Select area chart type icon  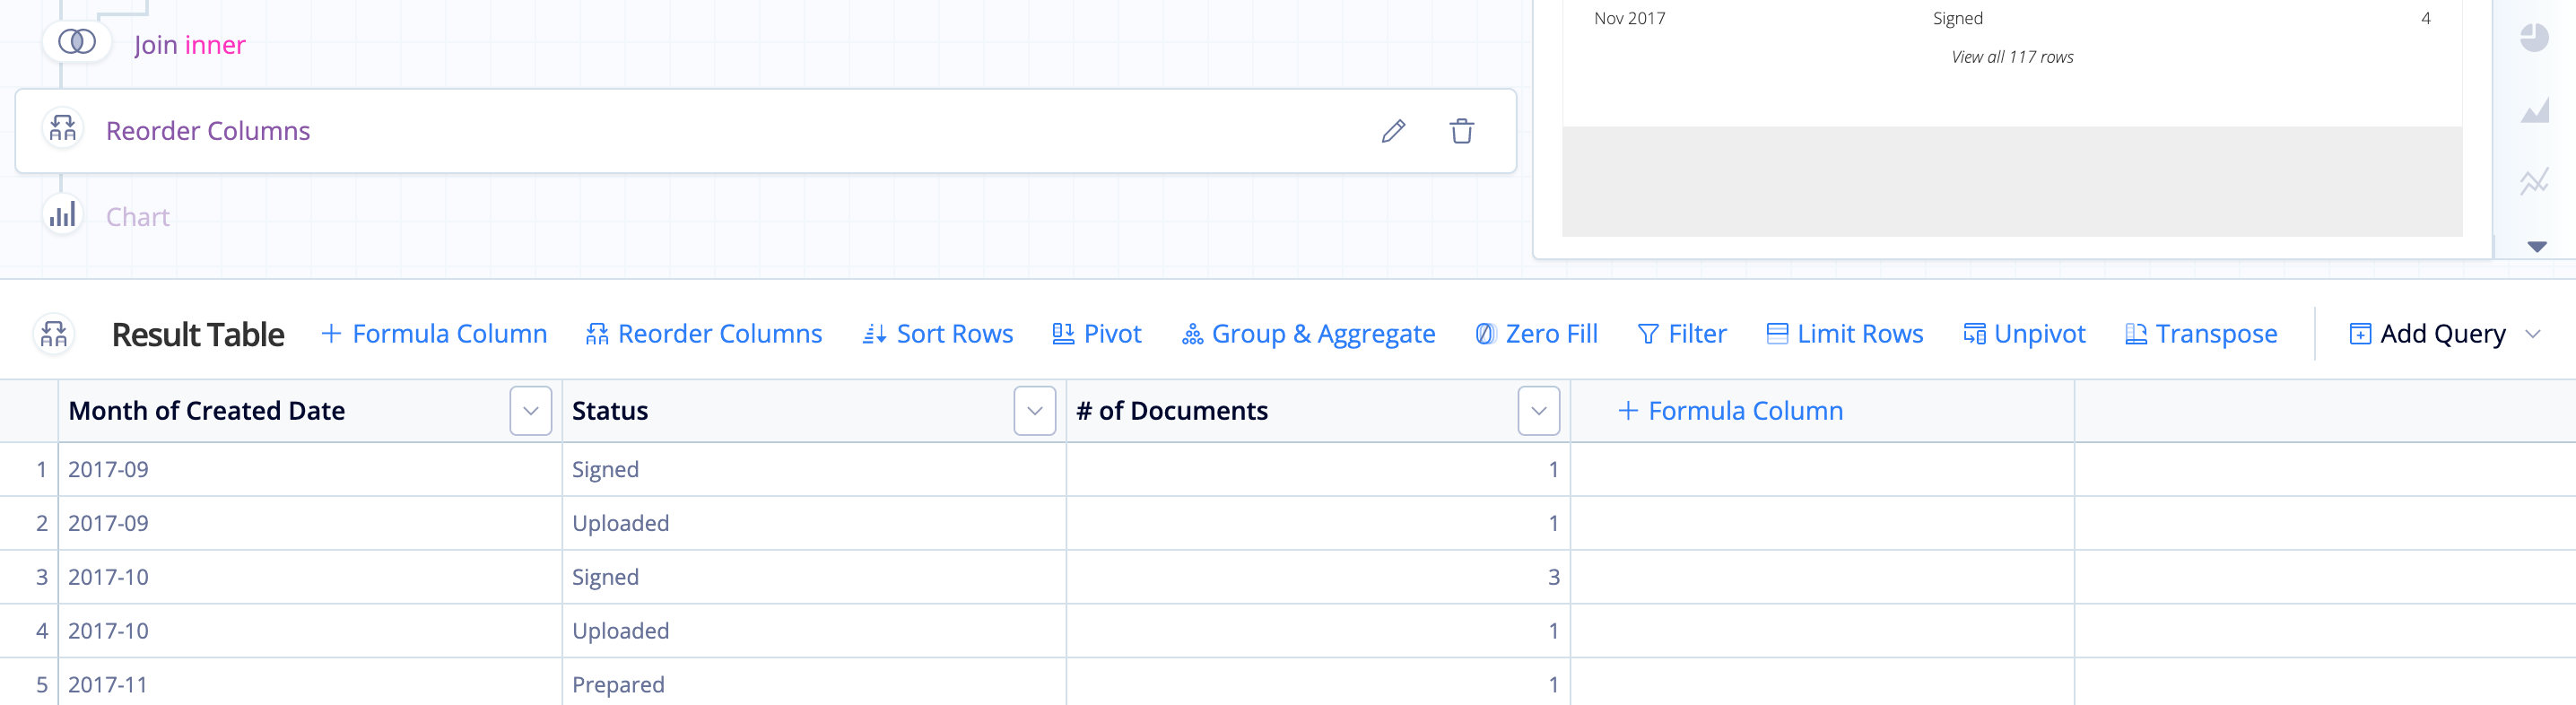[x=2533, y=110]
